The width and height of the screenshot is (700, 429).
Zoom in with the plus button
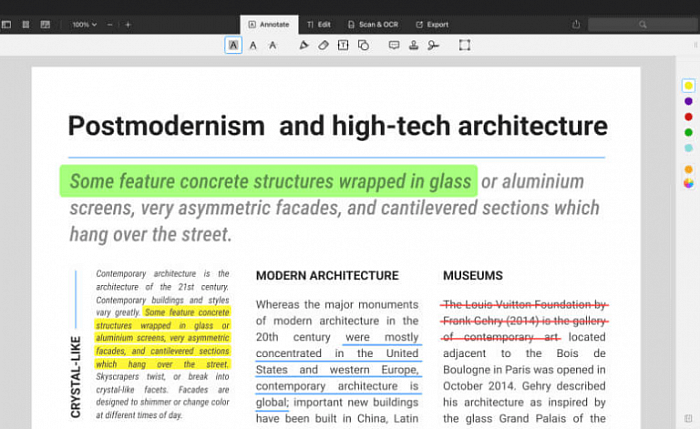128,25
